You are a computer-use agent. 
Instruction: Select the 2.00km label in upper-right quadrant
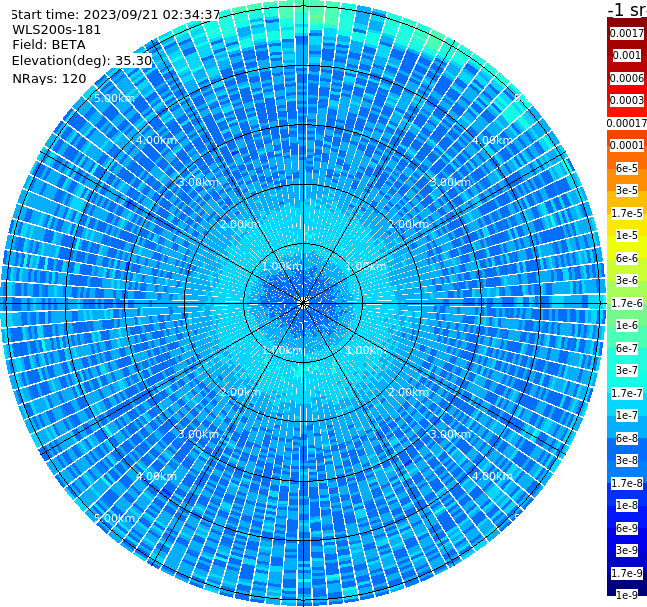408,224
